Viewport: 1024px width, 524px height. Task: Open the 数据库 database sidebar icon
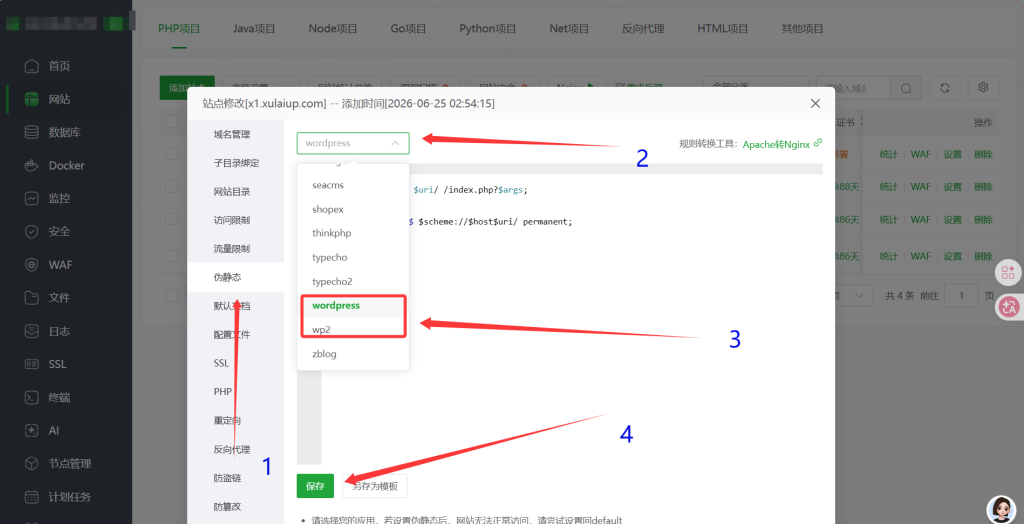click(x=32, y=133)
